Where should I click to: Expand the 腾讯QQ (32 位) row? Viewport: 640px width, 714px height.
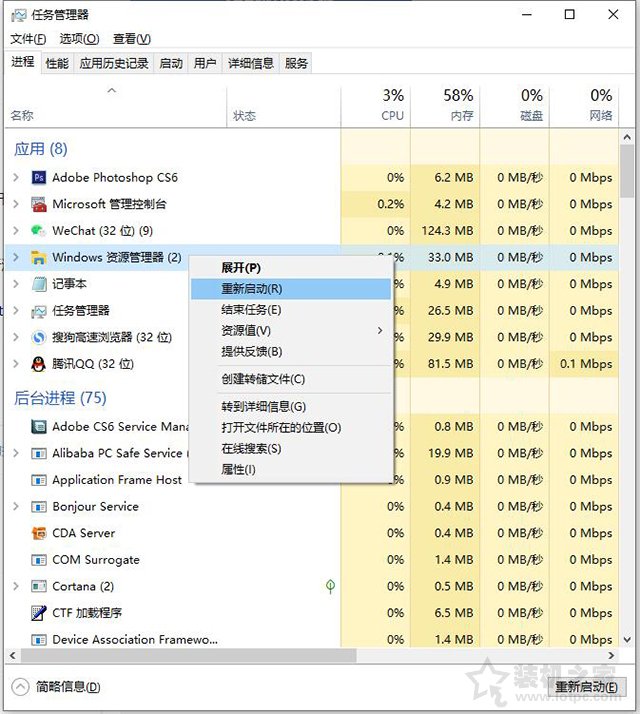pyautogui.click(x=16, y=364)
